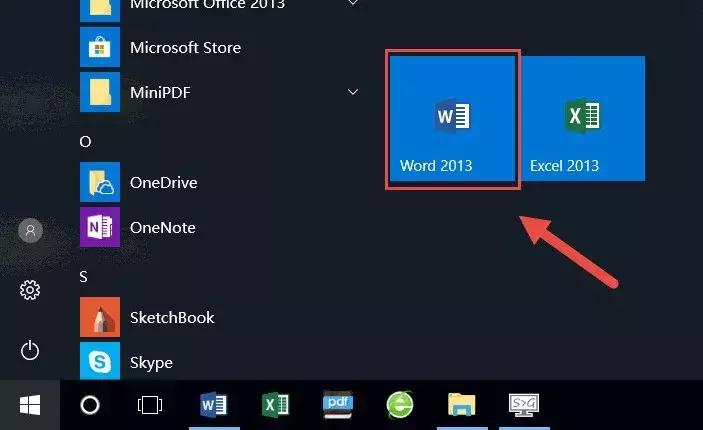The height and width of the screenshot is (430, 703).
Task: Jump via the letter O header
Action: pos(85,142)
